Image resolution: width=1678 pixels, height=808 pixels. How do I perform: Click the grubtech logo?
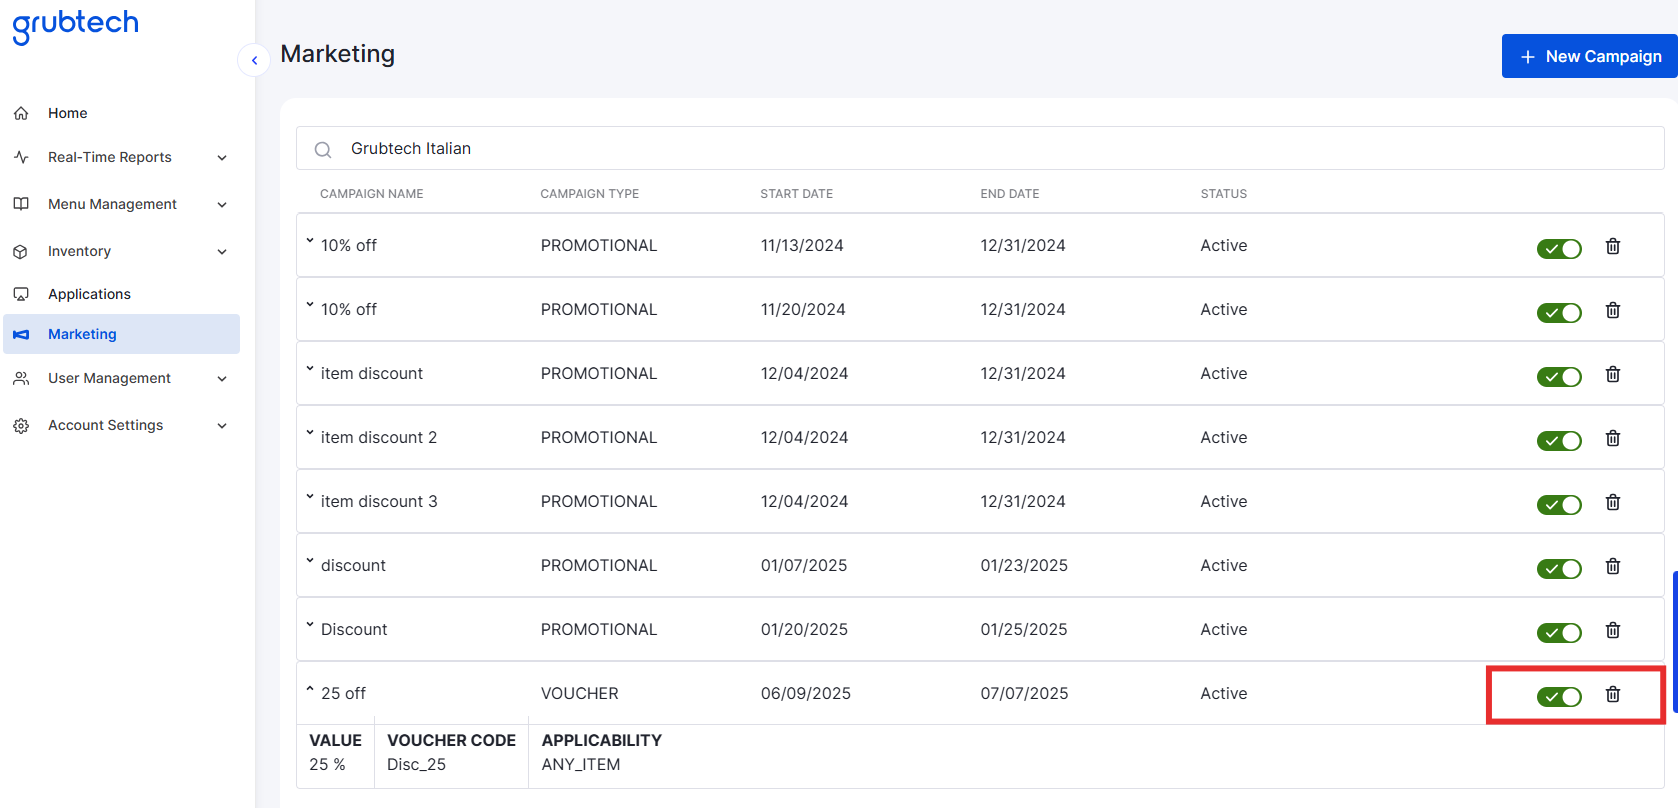(75, 26)
